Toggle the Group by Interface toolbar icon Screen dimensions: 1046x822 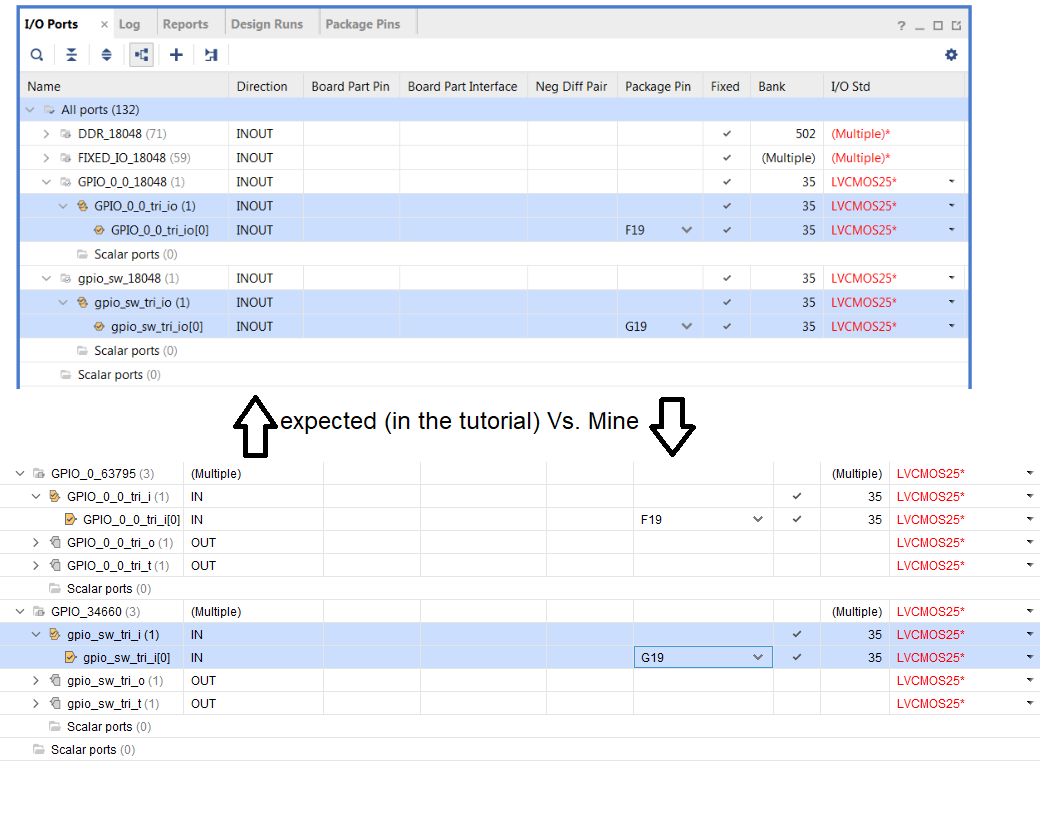tap(141, 55)
